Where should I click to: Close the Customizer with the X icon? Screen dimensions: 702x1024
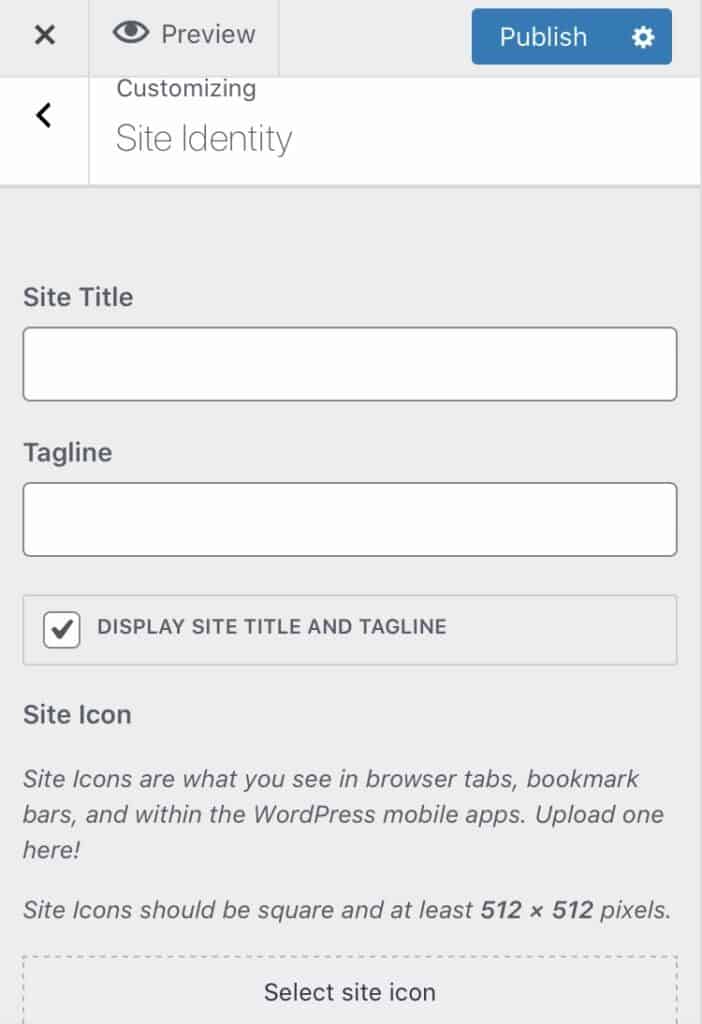[x=44, y=35]
